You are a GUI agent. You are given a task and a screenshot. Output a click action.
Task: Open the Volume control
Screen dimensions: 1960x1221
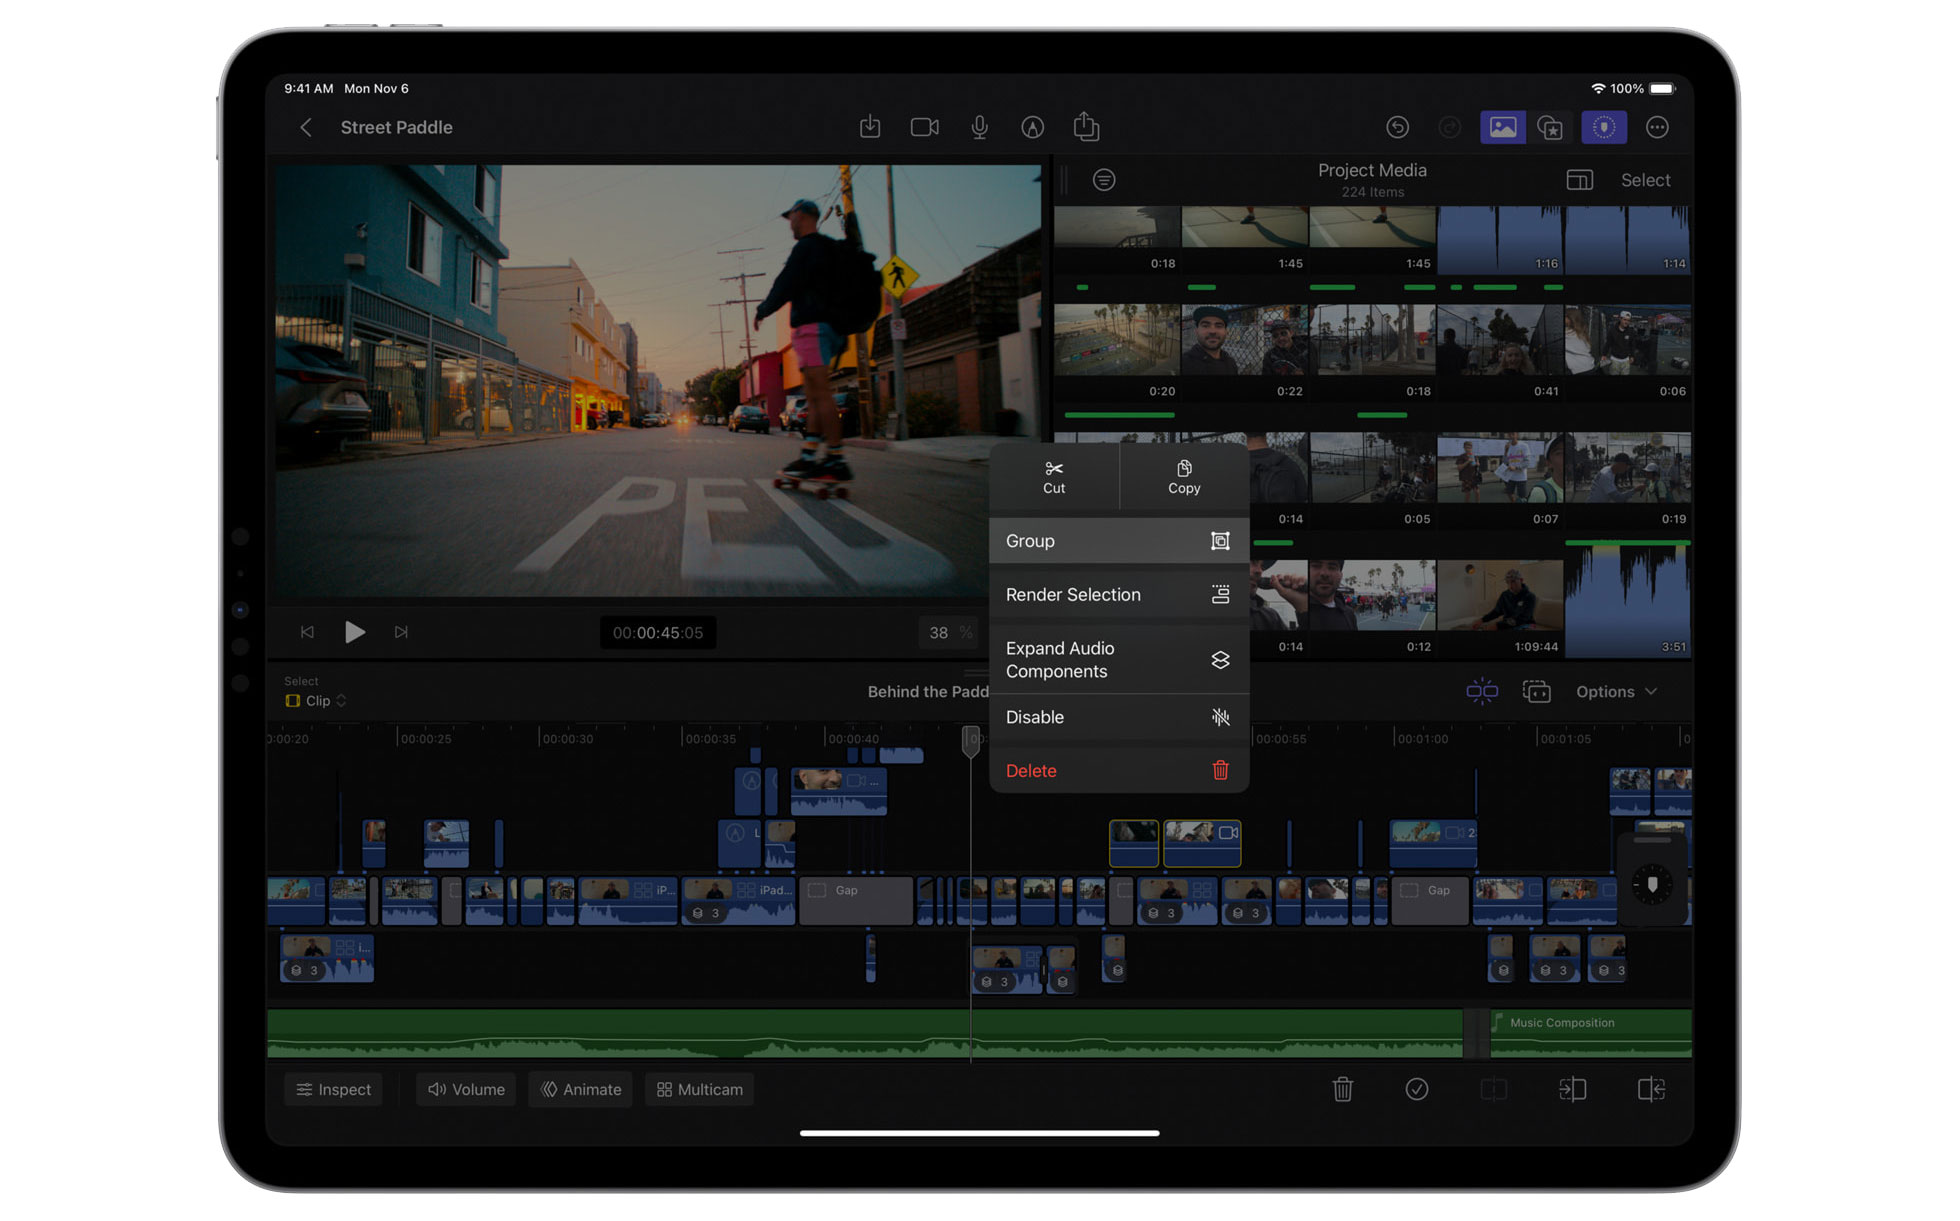point(466,1090)
